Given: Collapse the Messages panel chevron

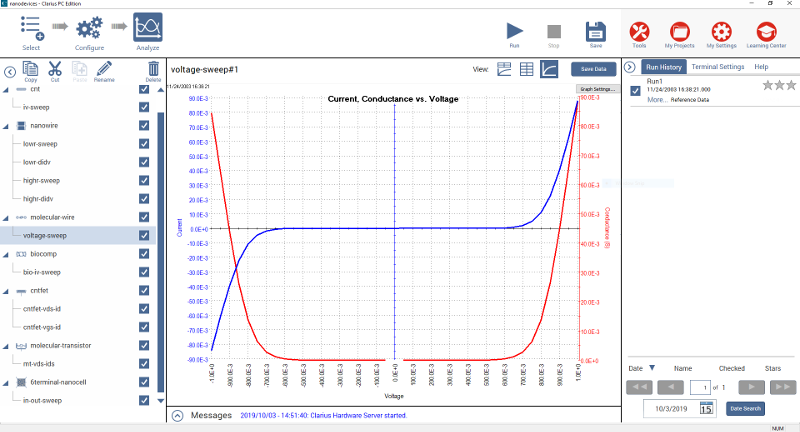Looking at the screenshot, I should click(177, 414).
